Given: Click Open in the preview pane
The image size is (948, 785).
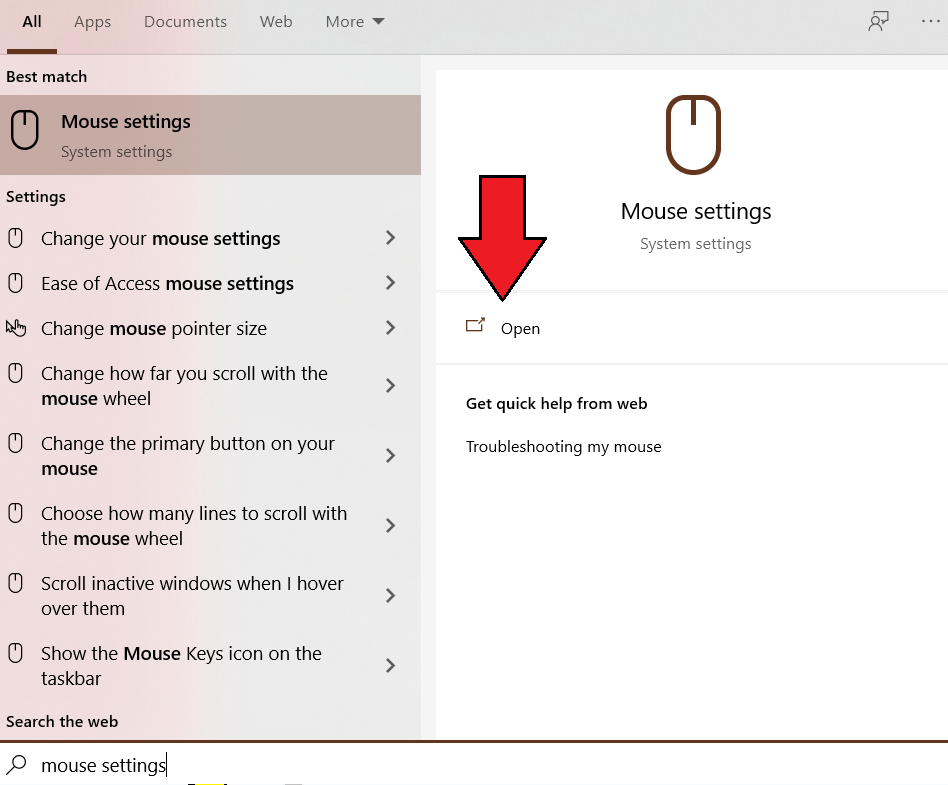Looking at the screenshot, I should click(x=520, y=328).
